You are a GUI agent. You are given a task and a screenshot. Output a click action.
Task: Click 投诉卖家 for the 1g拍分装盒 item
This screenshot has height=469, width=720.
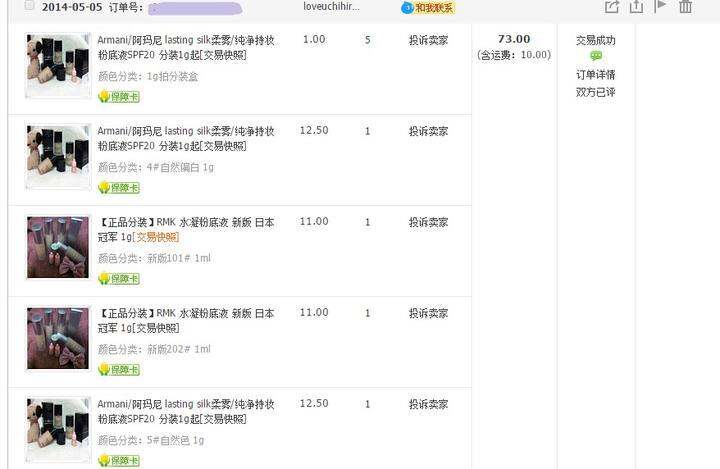[428, 40]
